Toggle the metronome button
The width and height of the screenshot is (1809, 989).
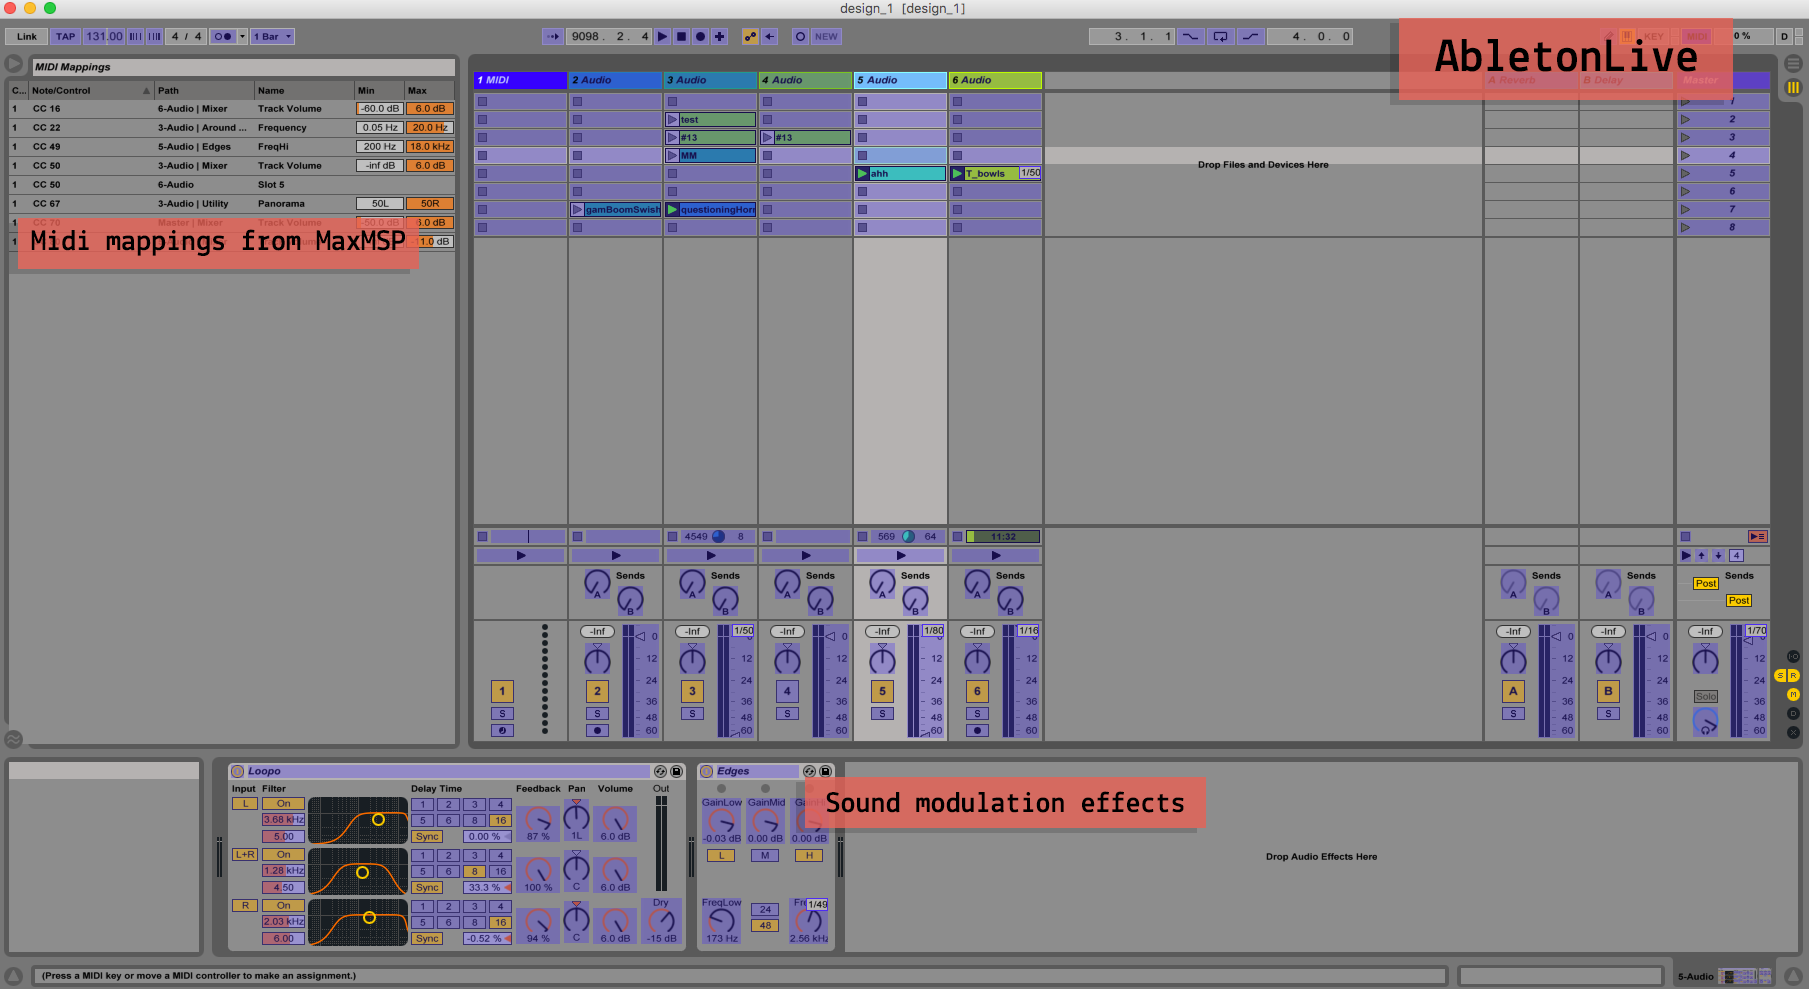[223, 36]
